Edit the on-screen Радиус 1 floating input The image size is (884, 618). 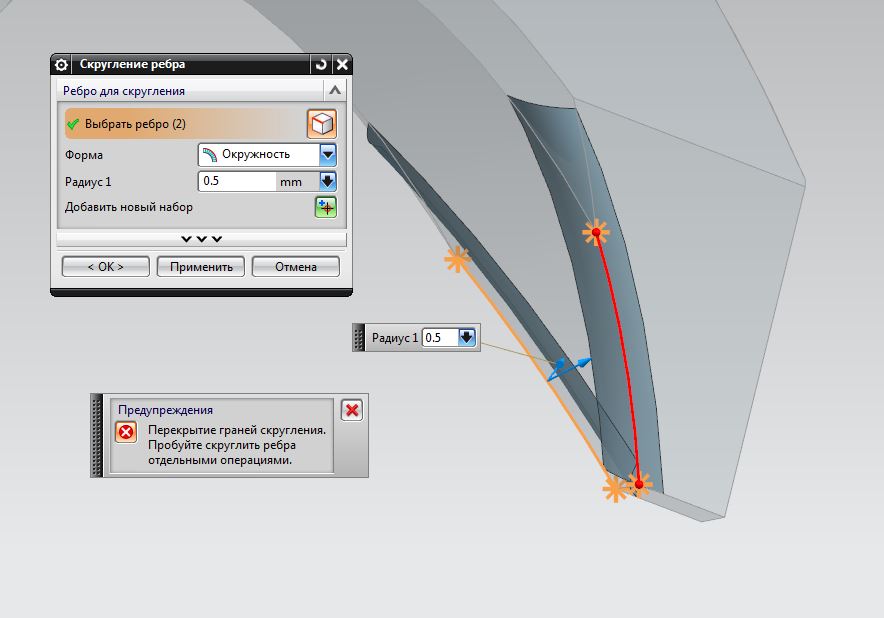pyautogui.click(x=440, y=337)
